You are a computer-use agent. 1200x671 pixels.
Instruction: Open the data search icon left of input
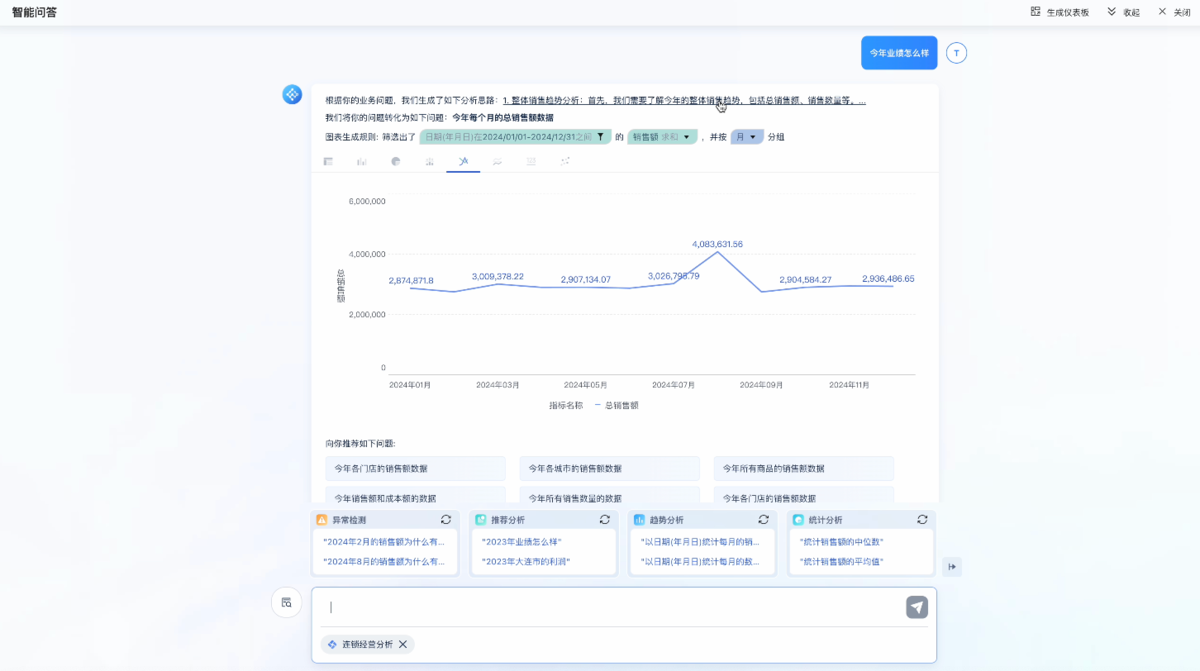[x=286, y=602]
